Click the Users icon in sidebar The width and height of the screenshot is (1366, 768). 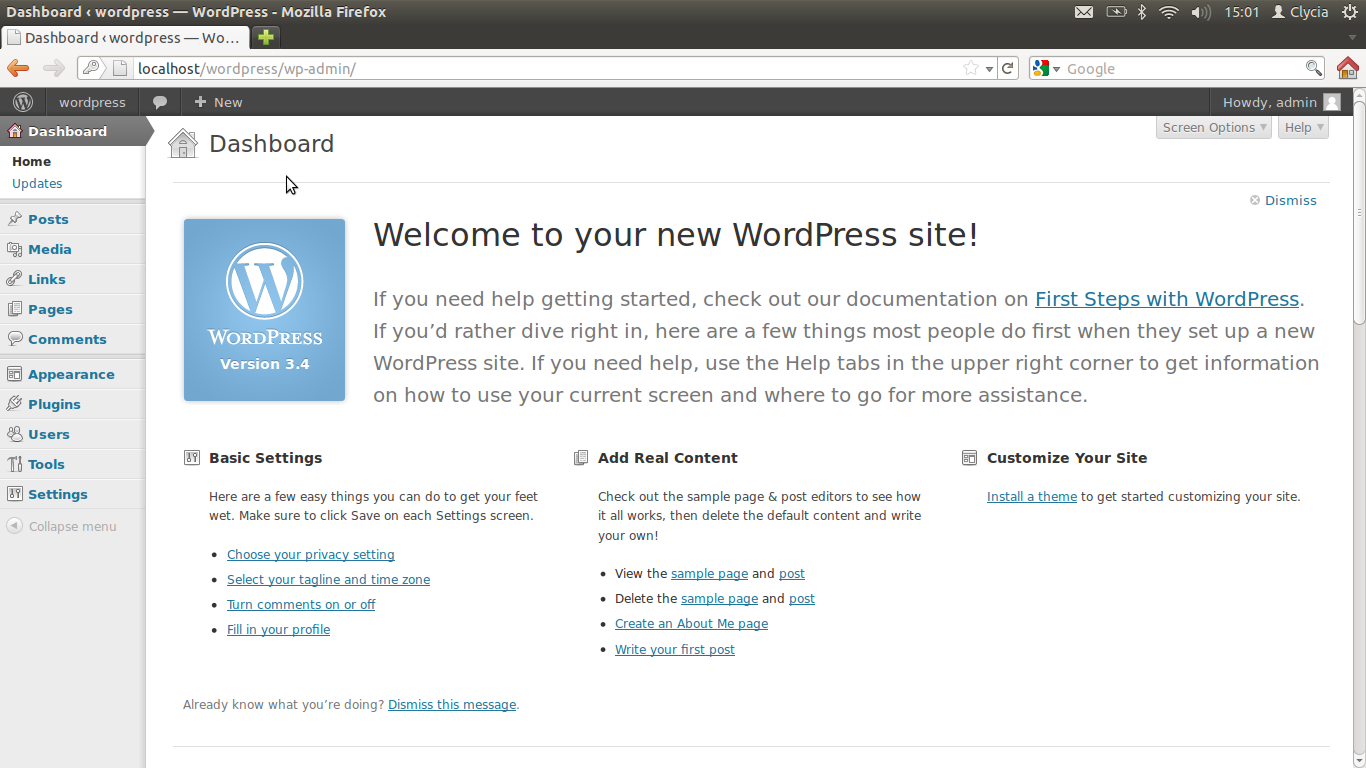point(14,434)
